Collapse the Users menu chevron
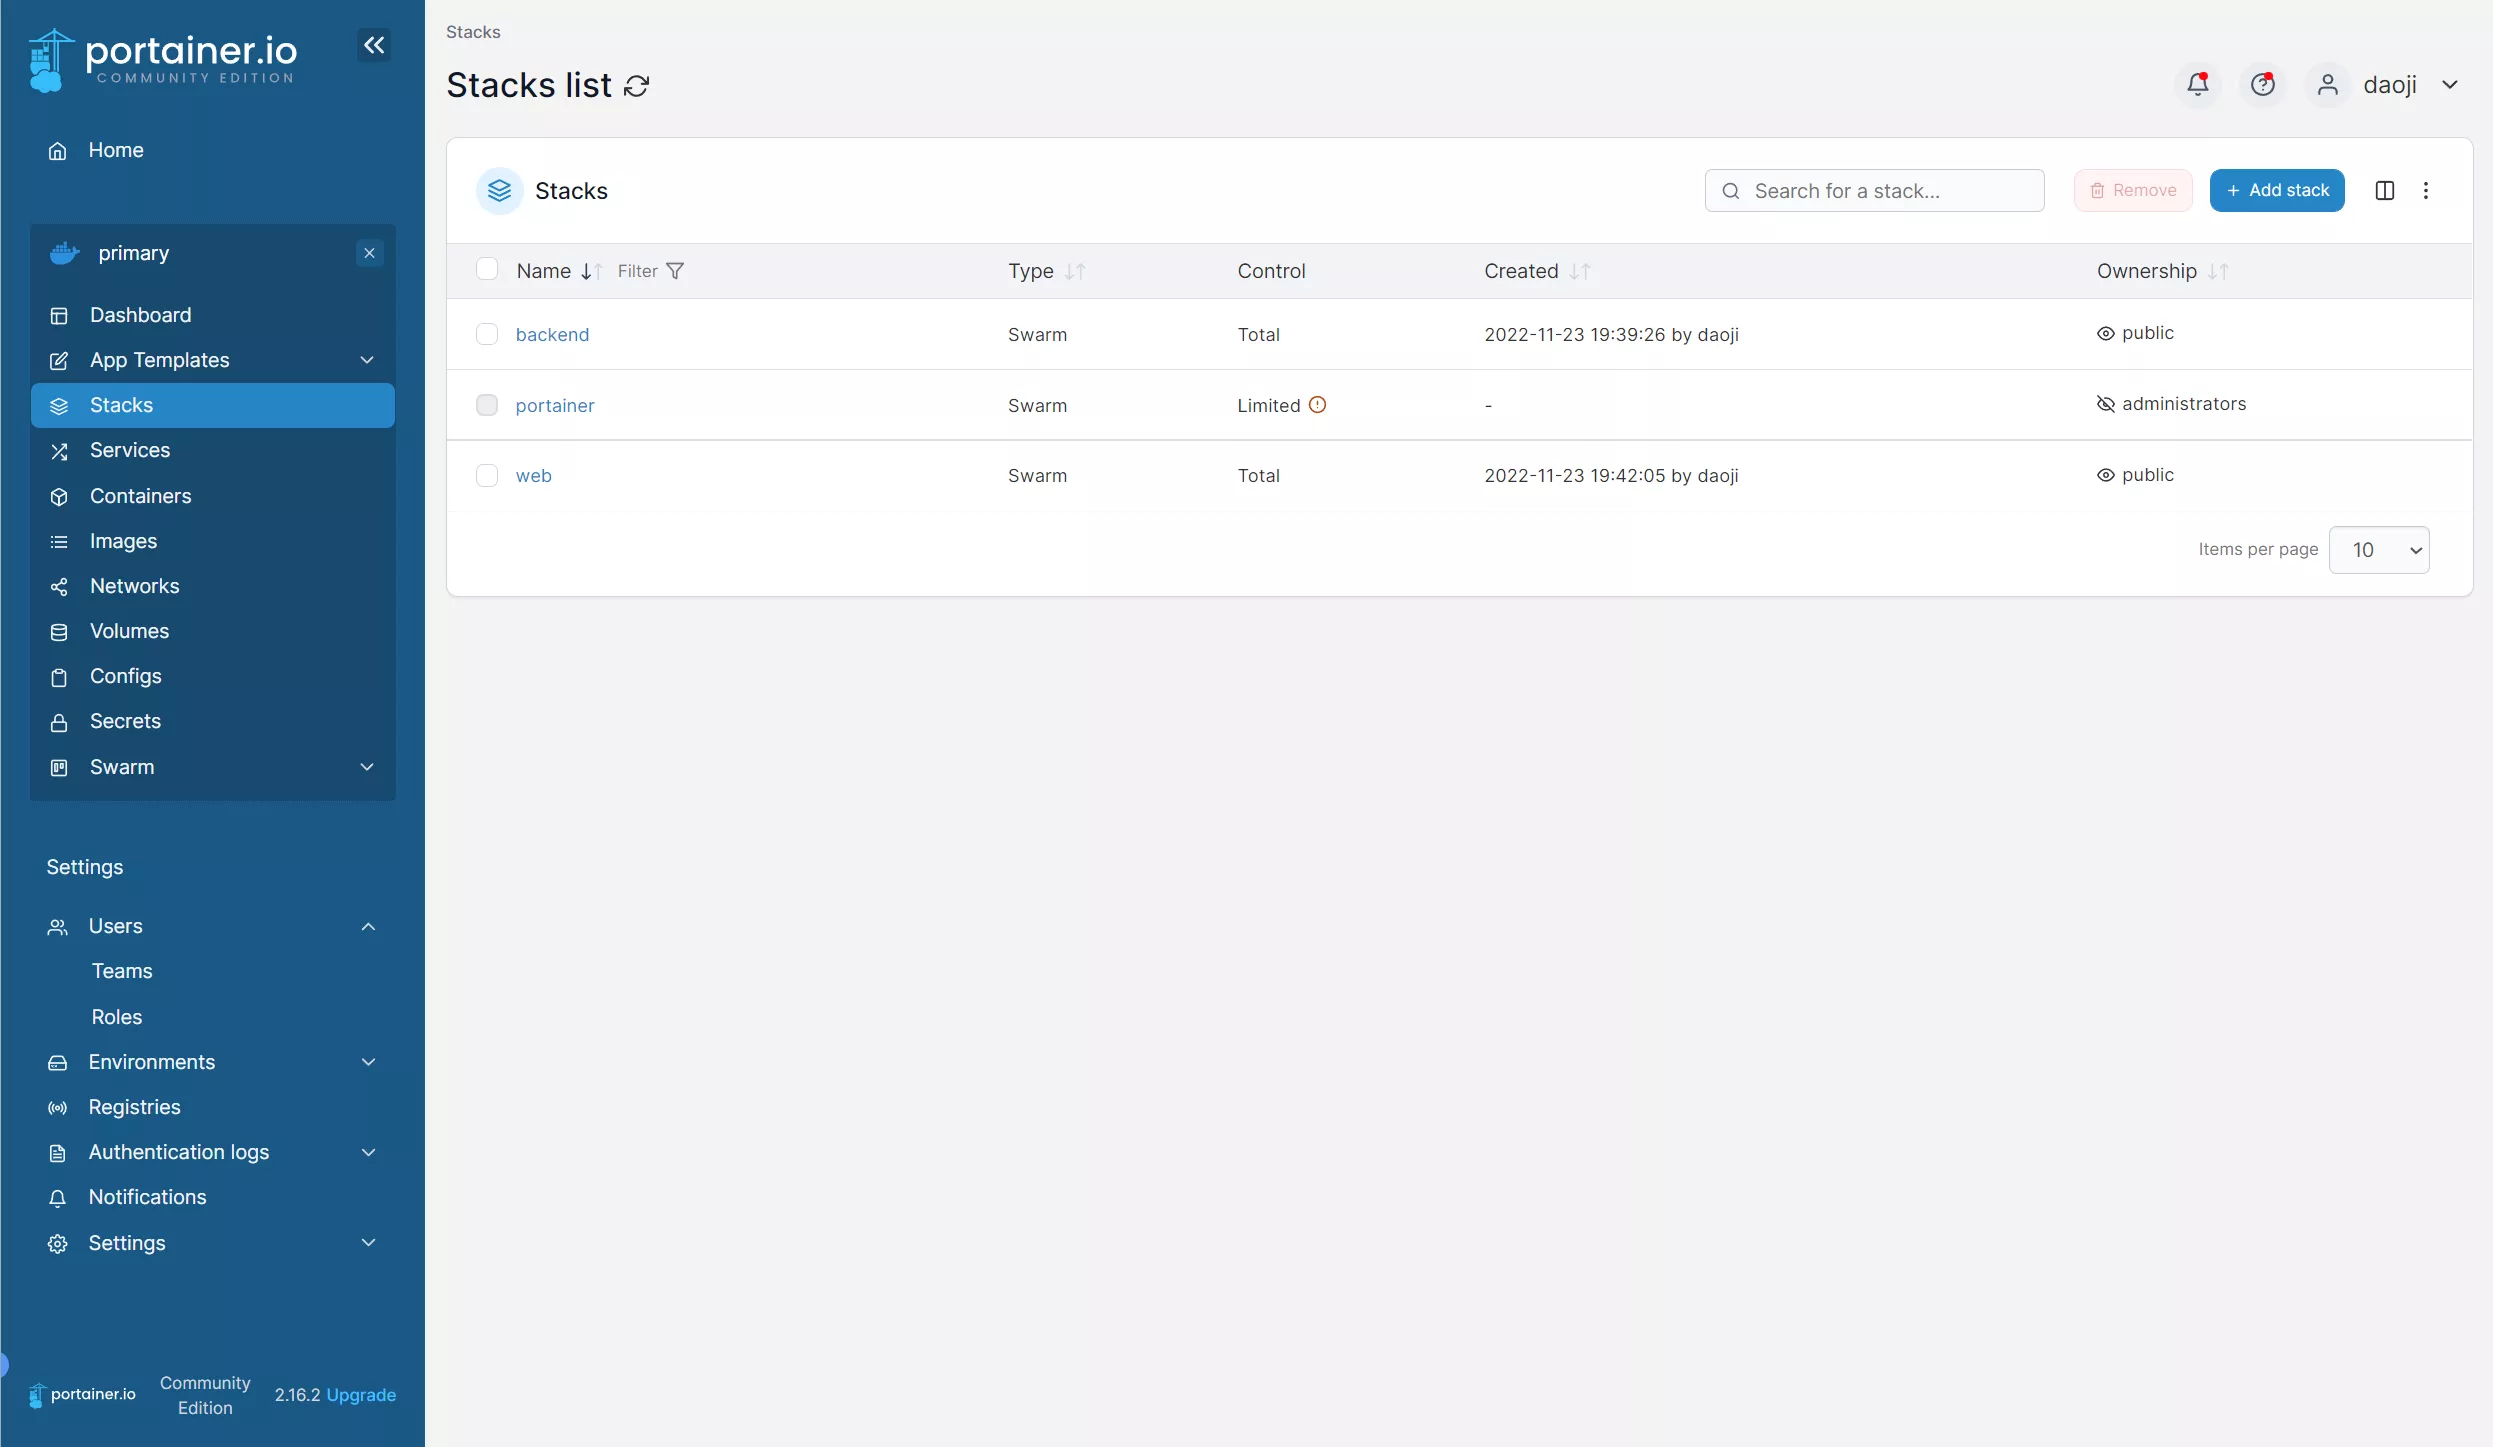 (368, 927)
